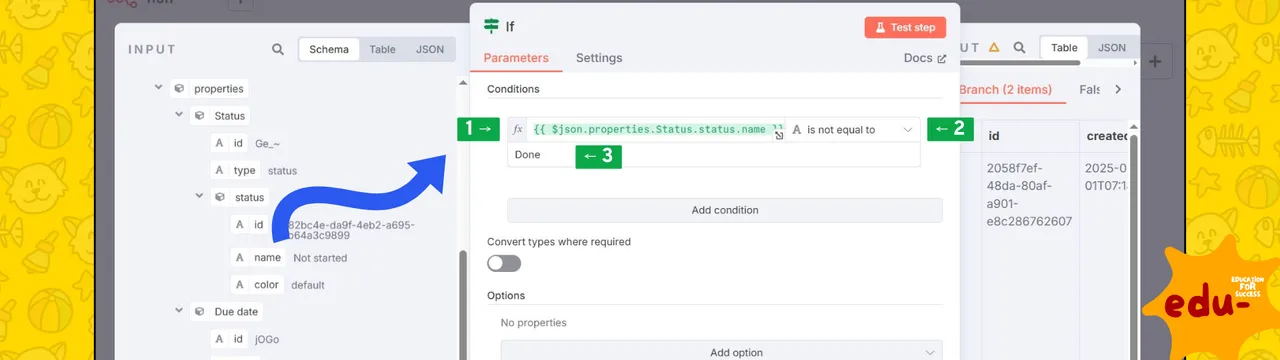Open the Settings tab

point(599,58)
